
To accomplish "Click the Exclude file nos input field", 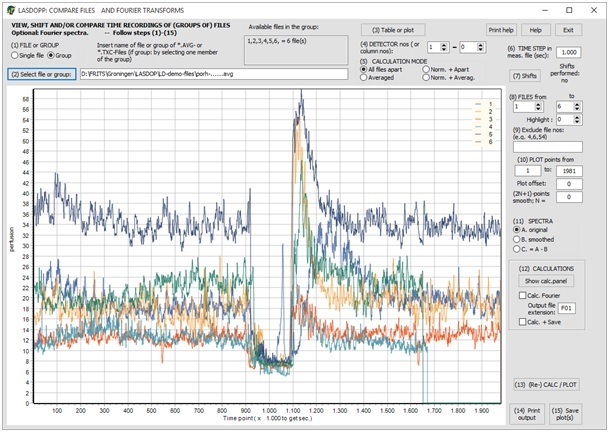I will (547, 147).
